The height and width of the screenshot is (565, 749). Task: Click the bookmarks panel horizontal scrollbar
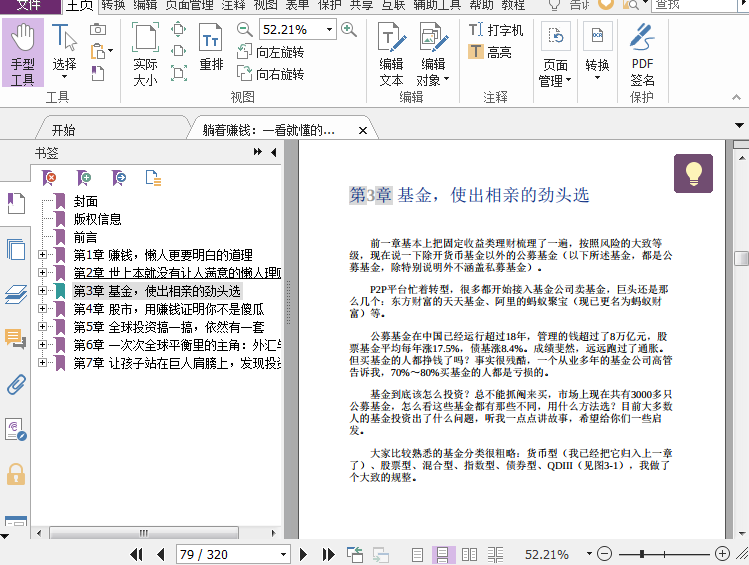[143, 533]
